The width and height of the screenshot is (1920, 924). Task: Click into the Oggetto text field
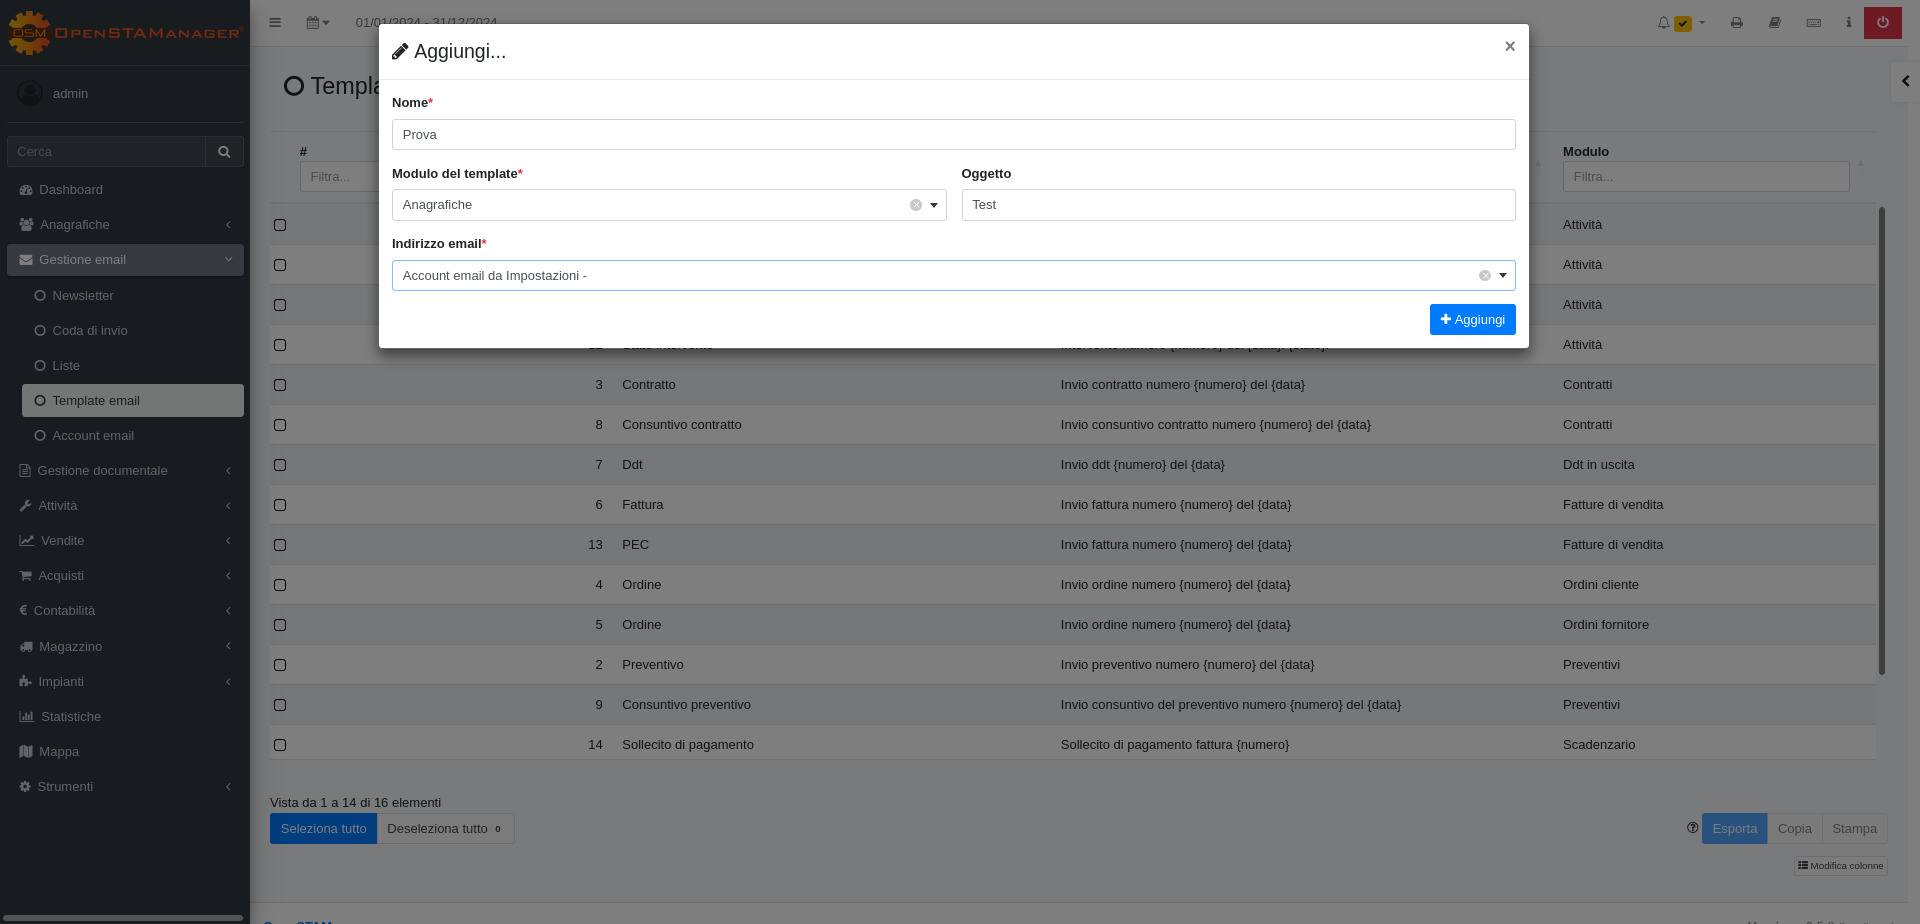[1238, 205]
